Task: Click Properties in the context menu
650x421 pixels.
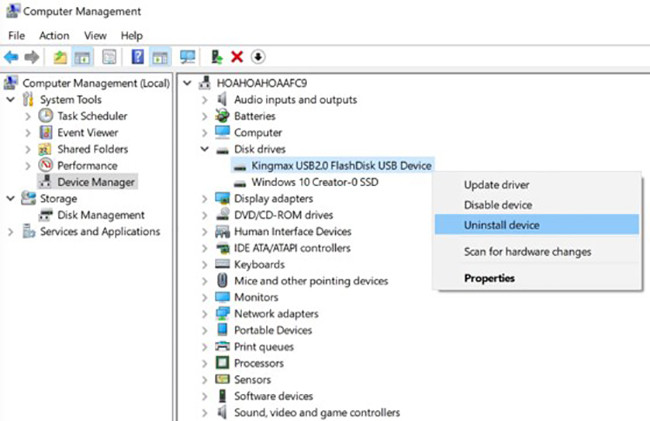Action: click(x=489, y=278)
